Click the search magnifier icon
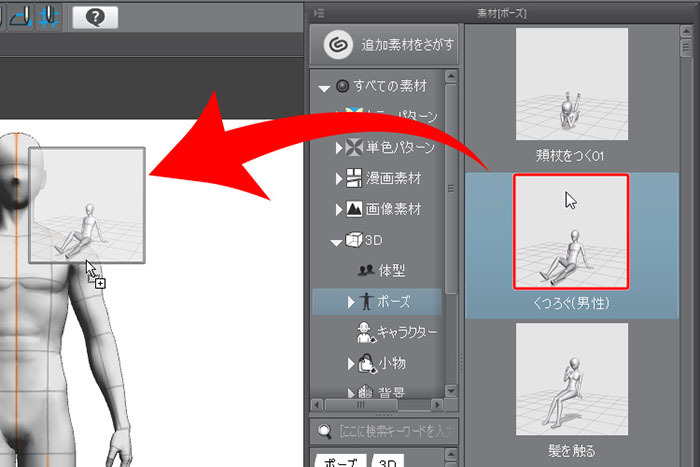This screenshot has height=467, width=700. tap(325, 431)
